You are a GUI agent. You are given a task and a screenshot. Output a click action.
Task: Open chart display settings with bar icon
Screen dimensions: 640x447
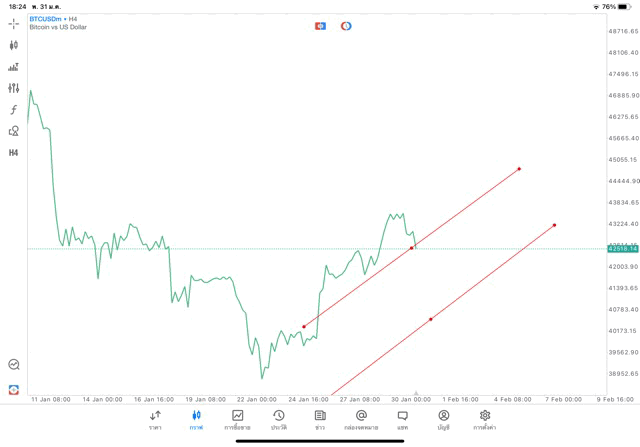(14, 67)
